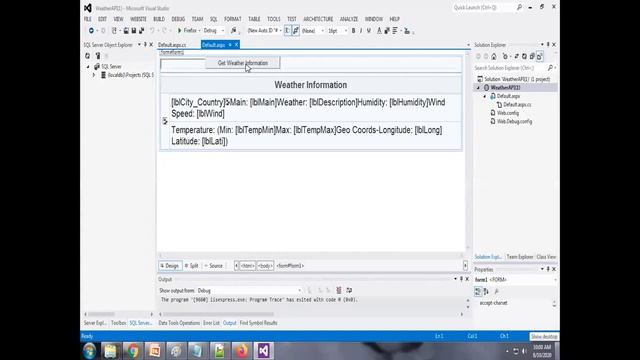Open the ARCHITECTURE menu
This screenshot has height=360, width=640.
pyautogui.click(x=318, y=19)
